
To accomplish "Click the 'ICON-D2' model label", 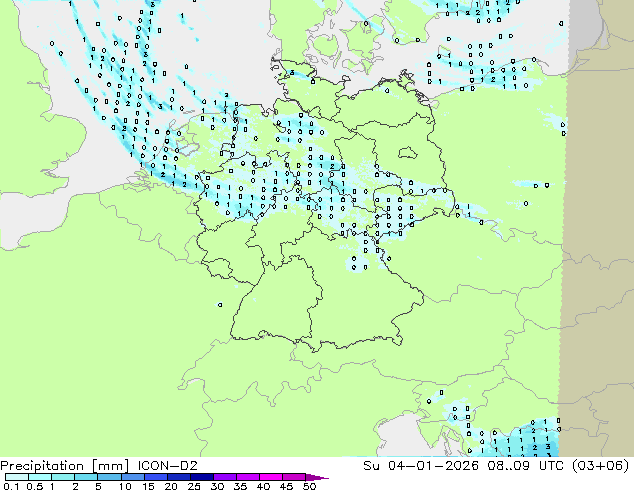I will click(x=167, y=466).
